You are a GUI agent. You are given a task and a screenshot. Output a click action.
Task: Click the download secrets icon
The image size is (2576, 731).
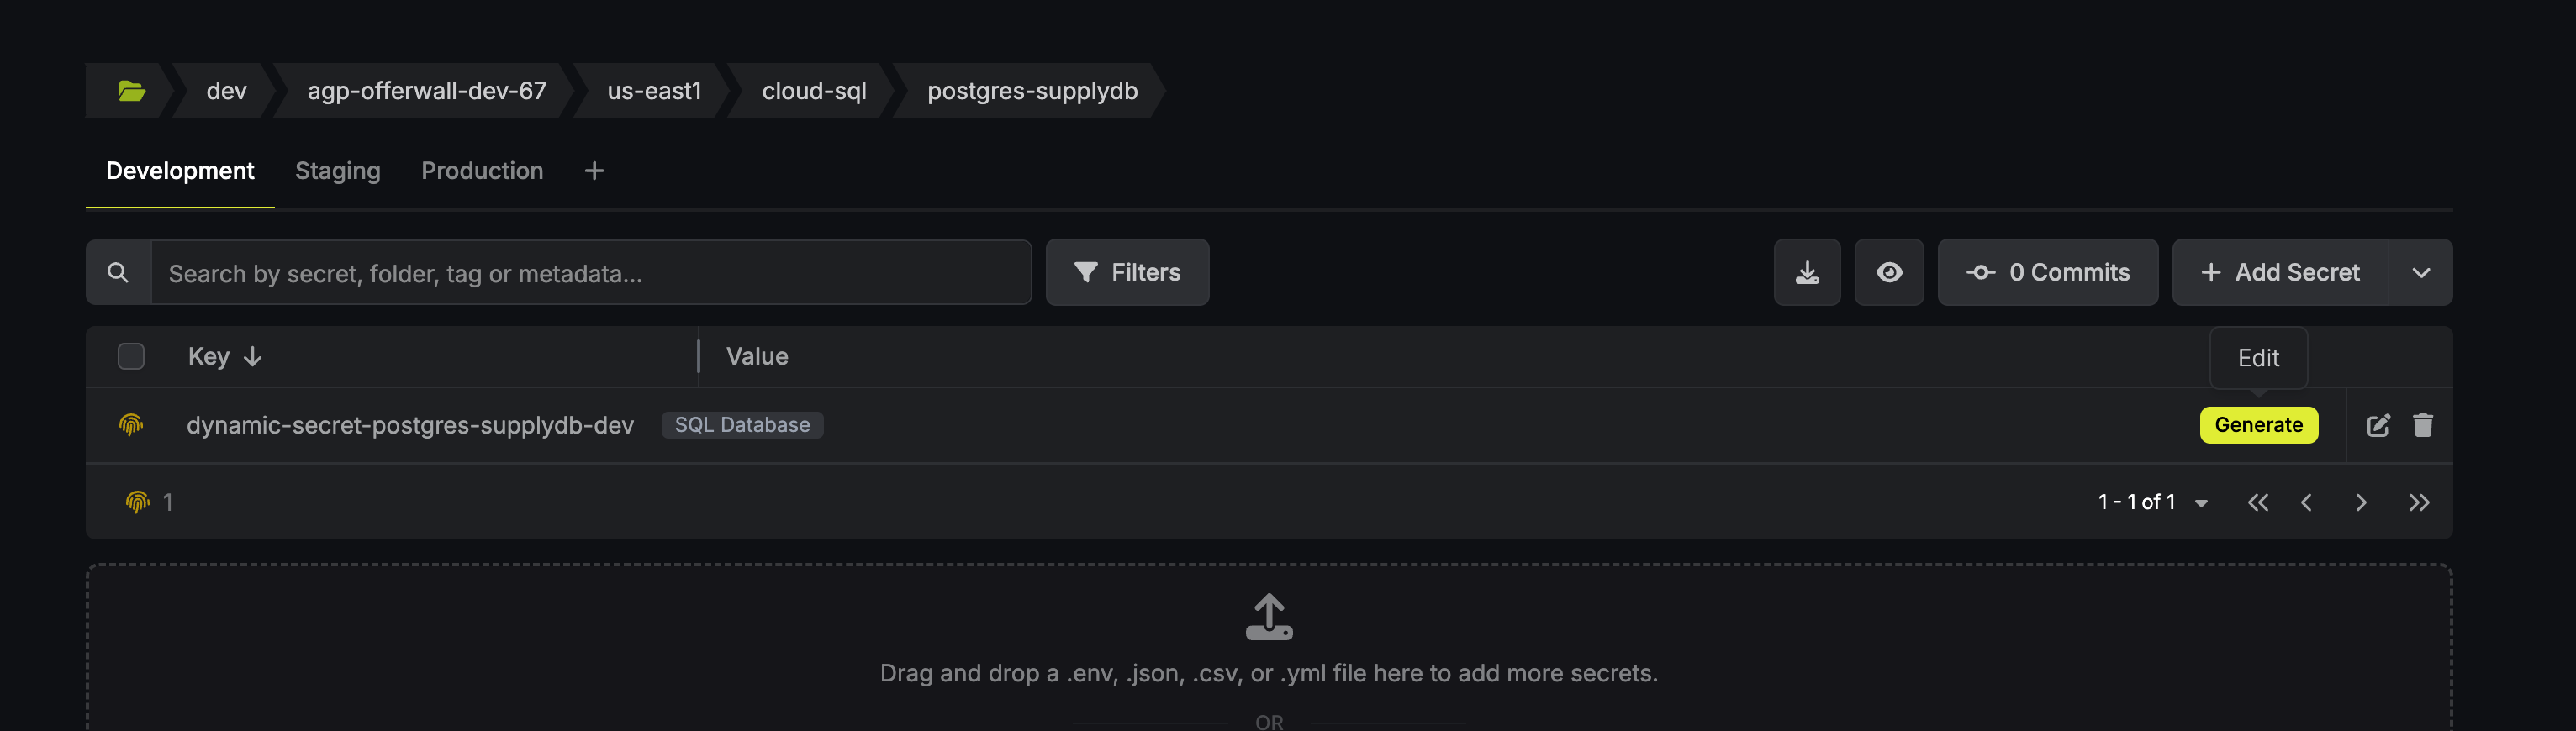coord(1806,273)
